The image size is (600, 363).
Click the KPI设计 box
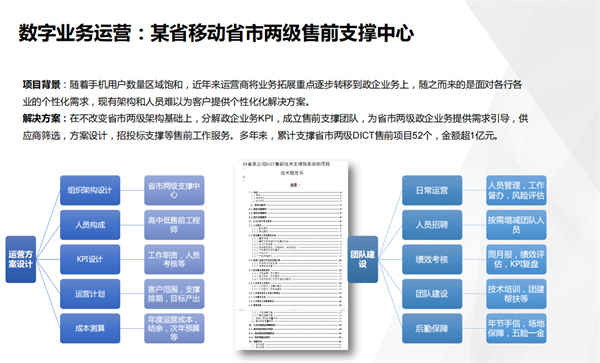point(90,259)
